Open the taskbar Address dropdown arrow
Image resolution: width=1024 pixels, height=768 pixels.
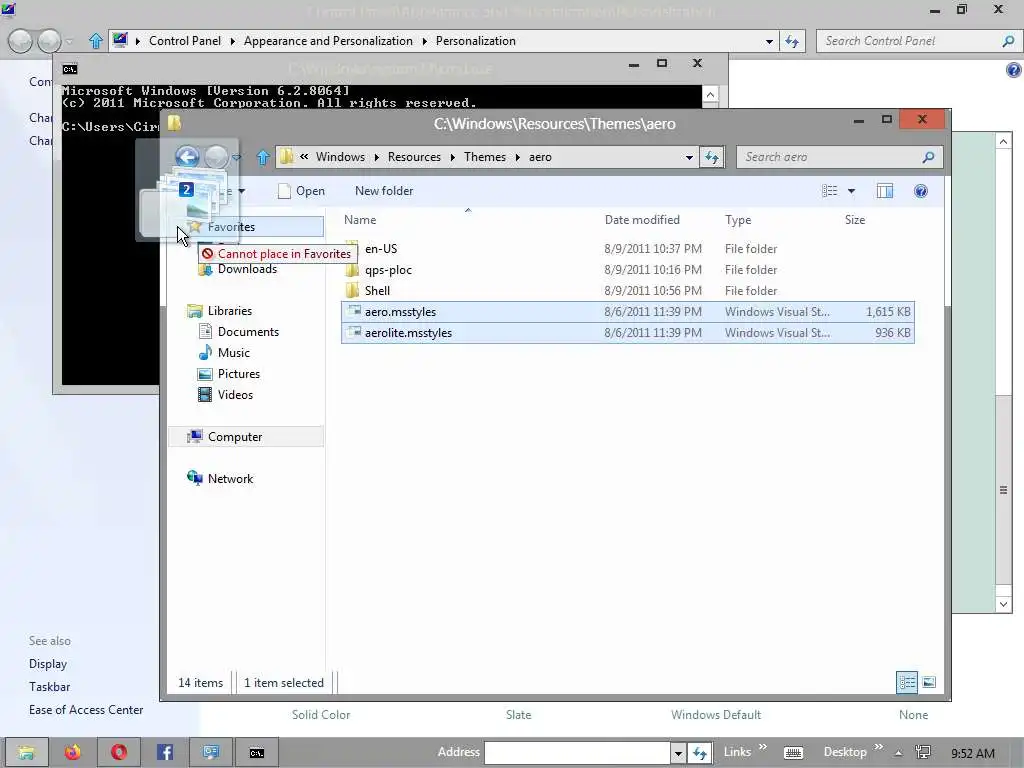[x=679, y=753]
